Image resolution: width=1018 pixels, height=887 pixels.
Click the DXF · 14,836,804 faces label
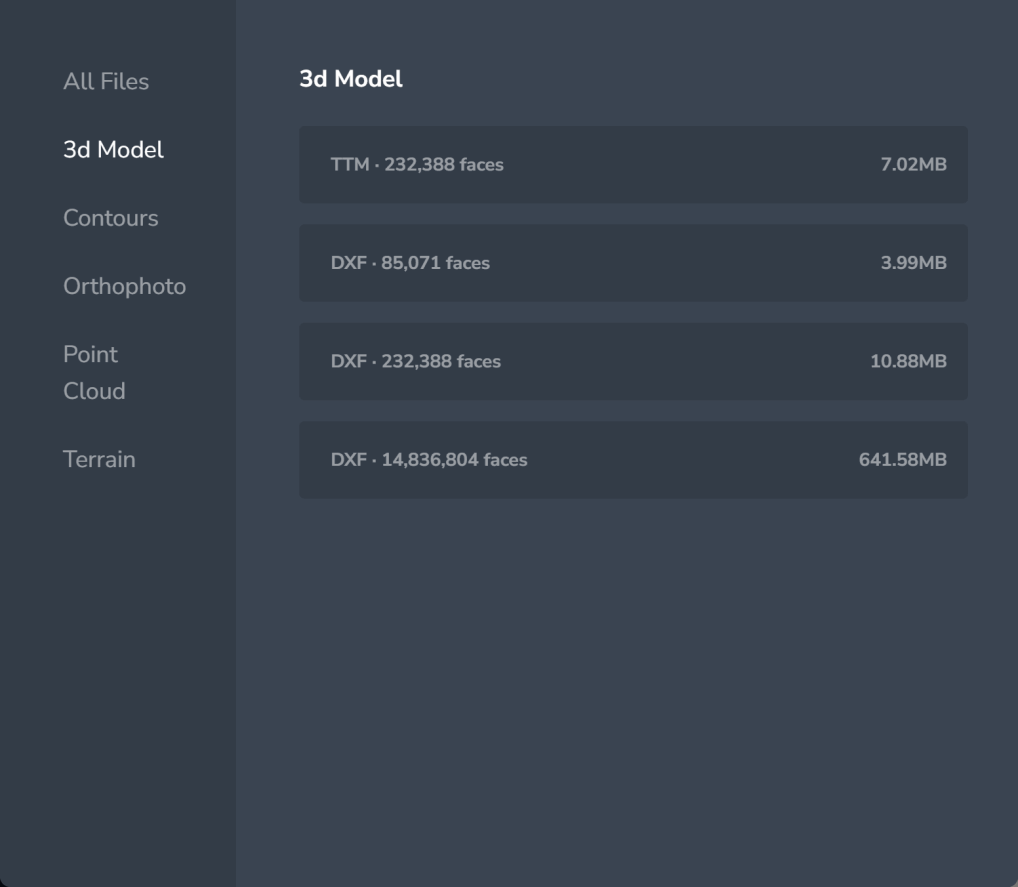pos(430,459)
